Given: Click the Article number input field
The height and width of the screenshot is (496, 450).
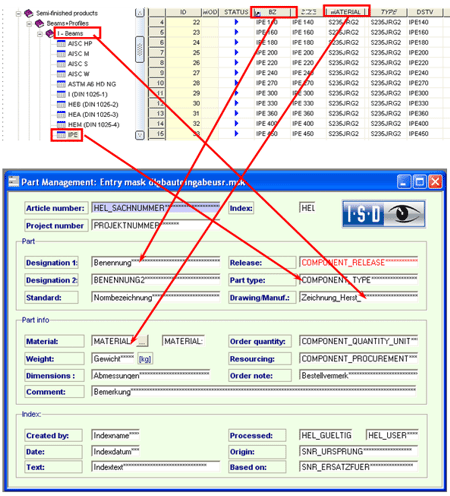Looking at the screenshot, I should coord(156,208).
